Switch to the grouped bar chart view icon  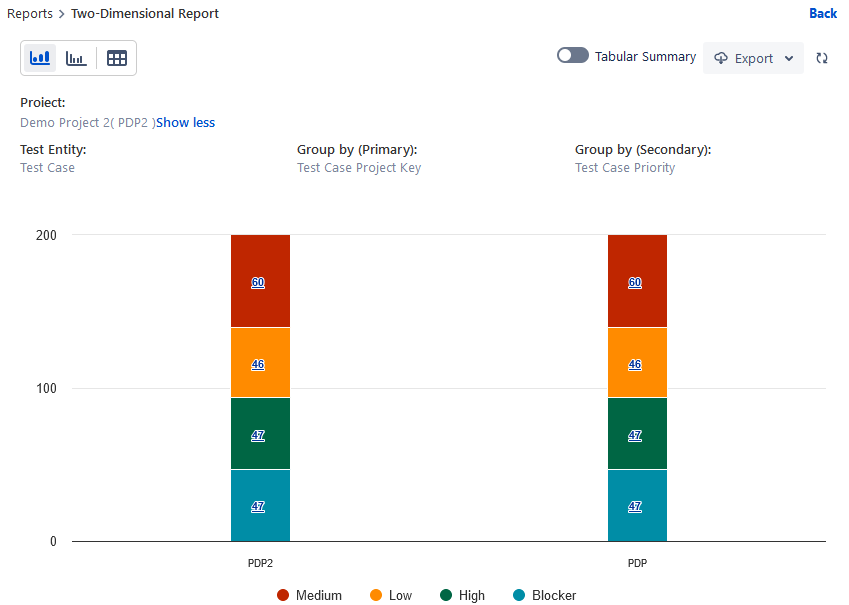click(x=76, y=58)
